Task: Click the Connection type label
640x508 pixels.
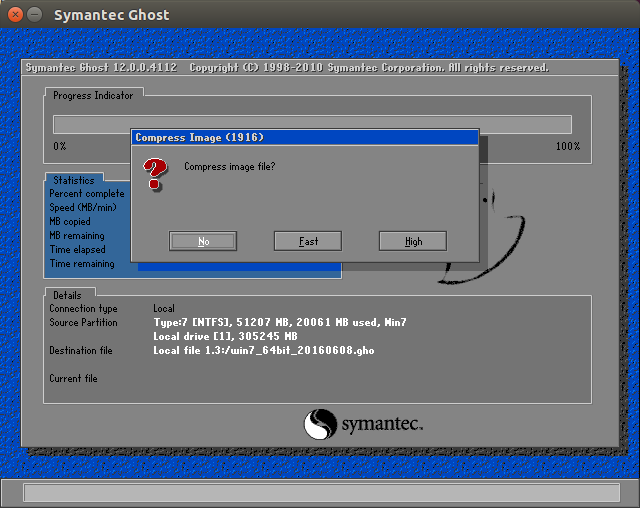Action: tap(83, 308)
